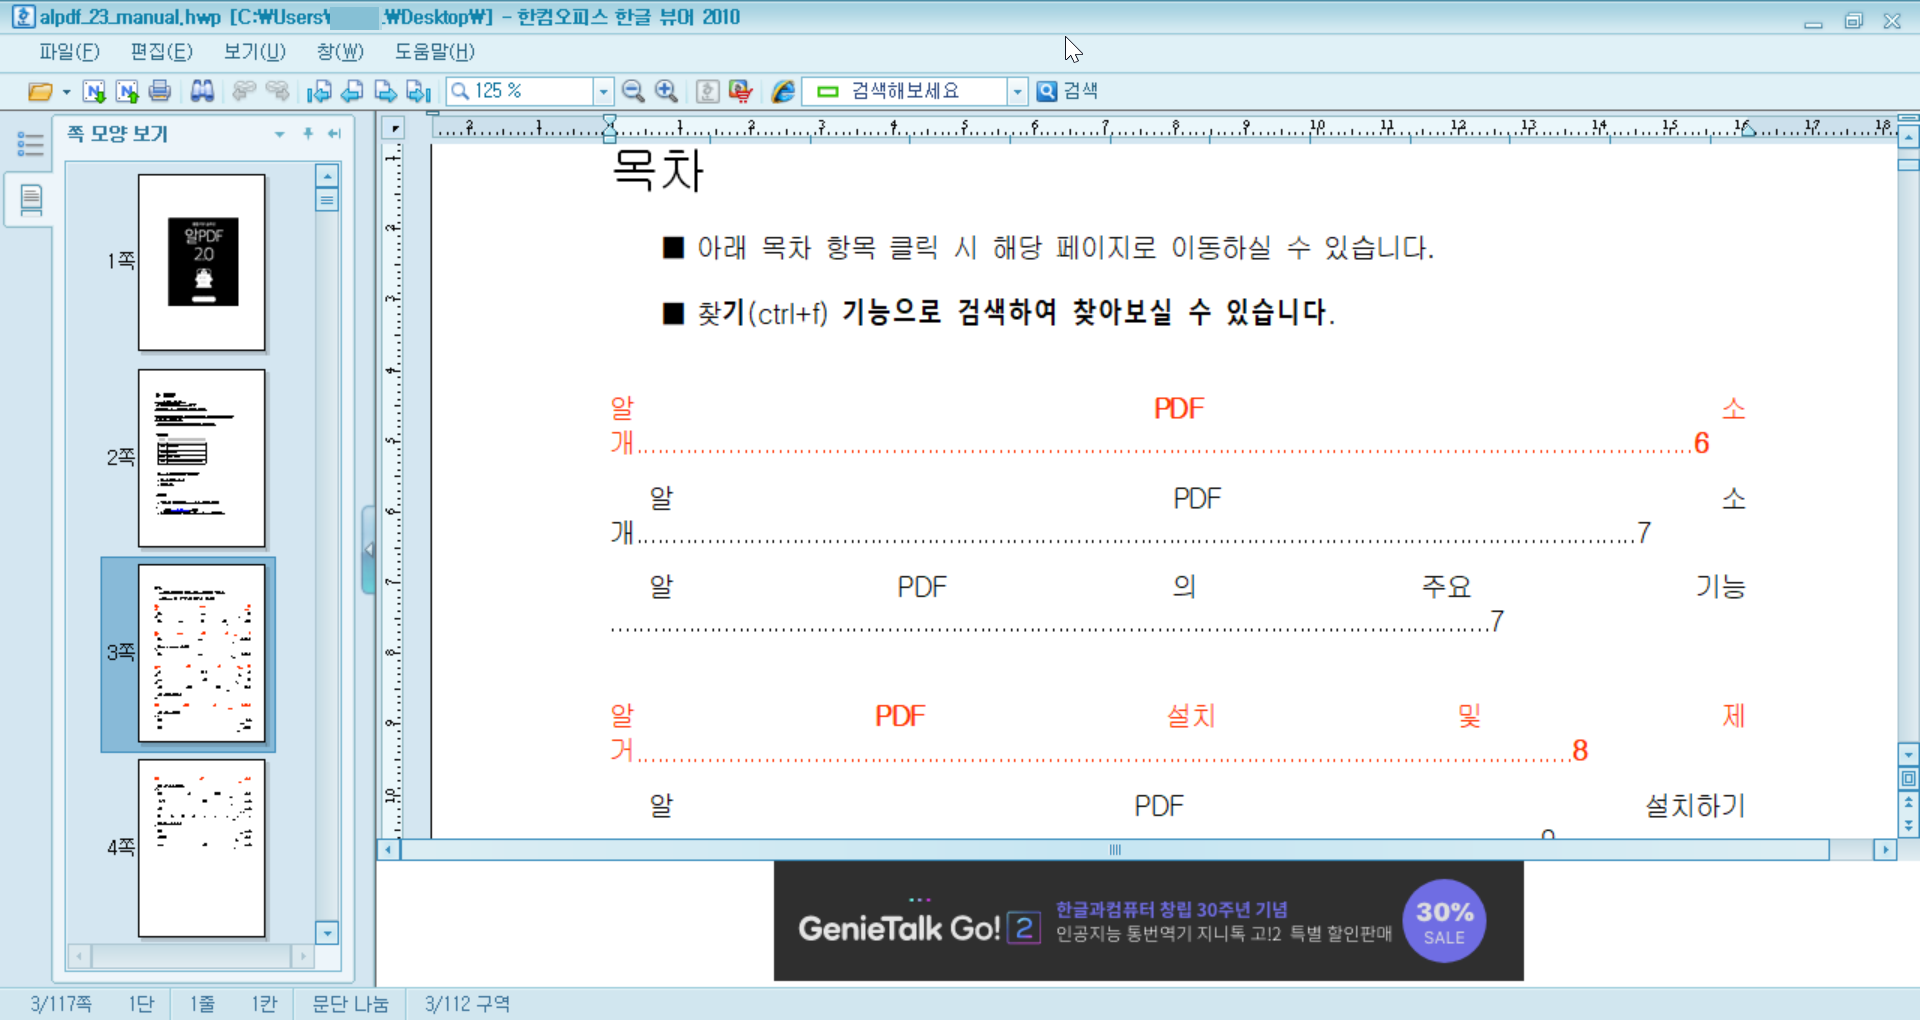
Task: Select the page 2 thumbnail
Action: (x=201, y=458)
